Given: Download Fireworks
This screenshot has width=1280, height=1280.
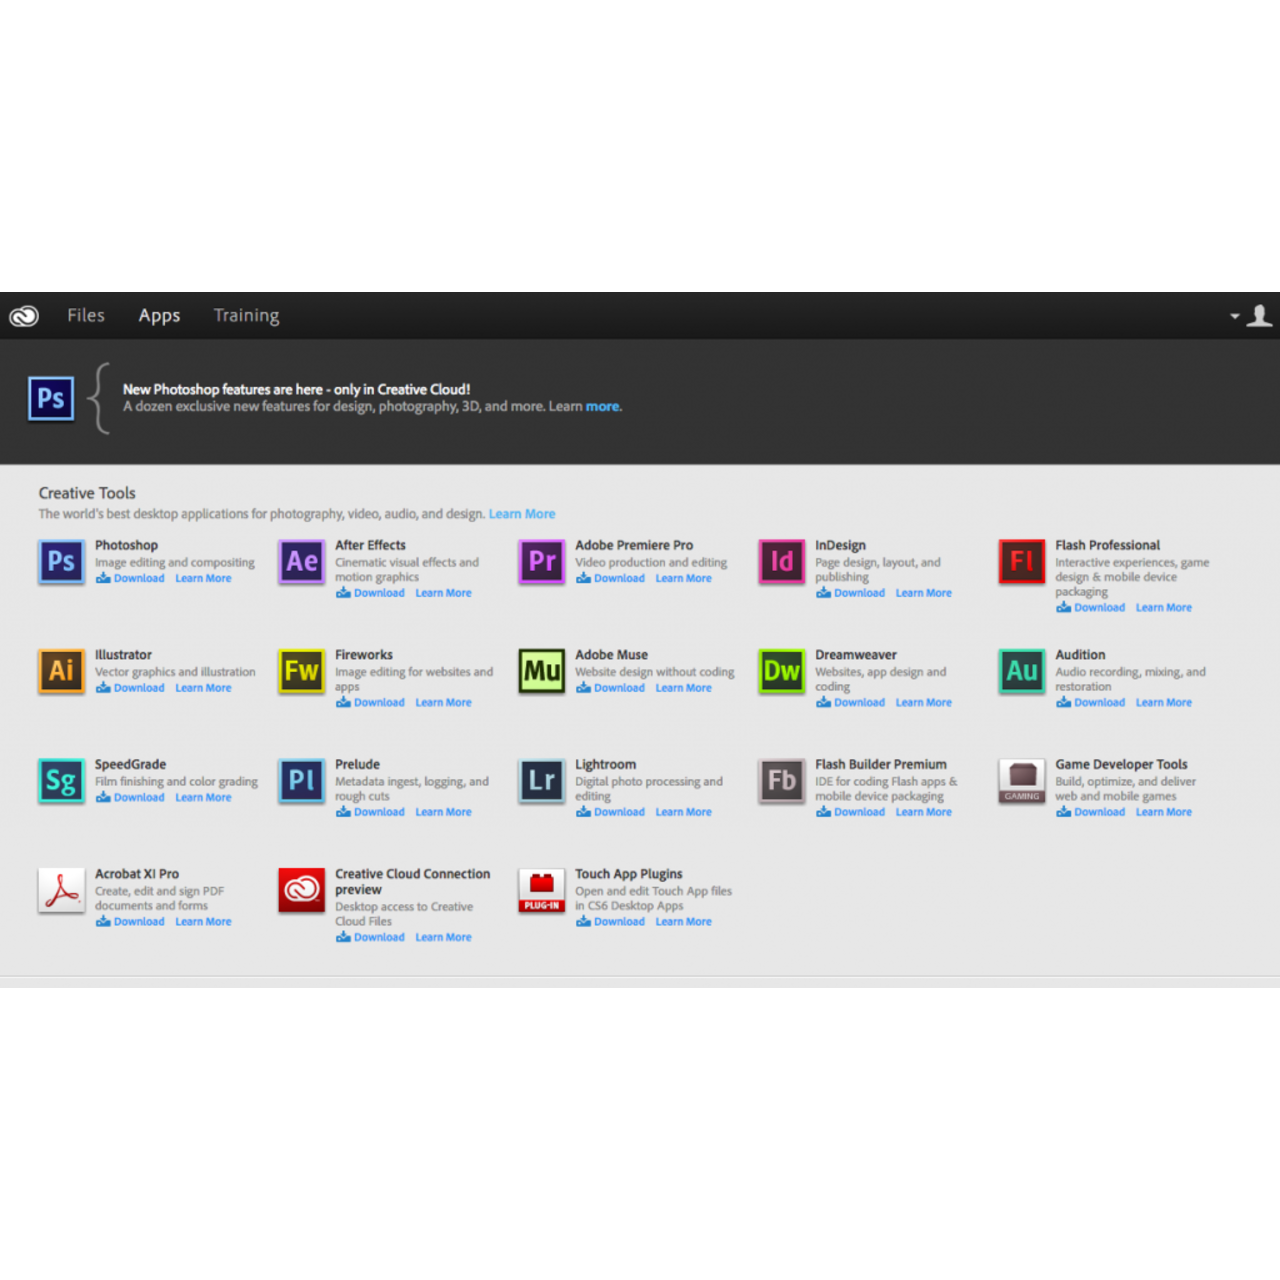Looking at the screenshot, I should tap(370, 702).
